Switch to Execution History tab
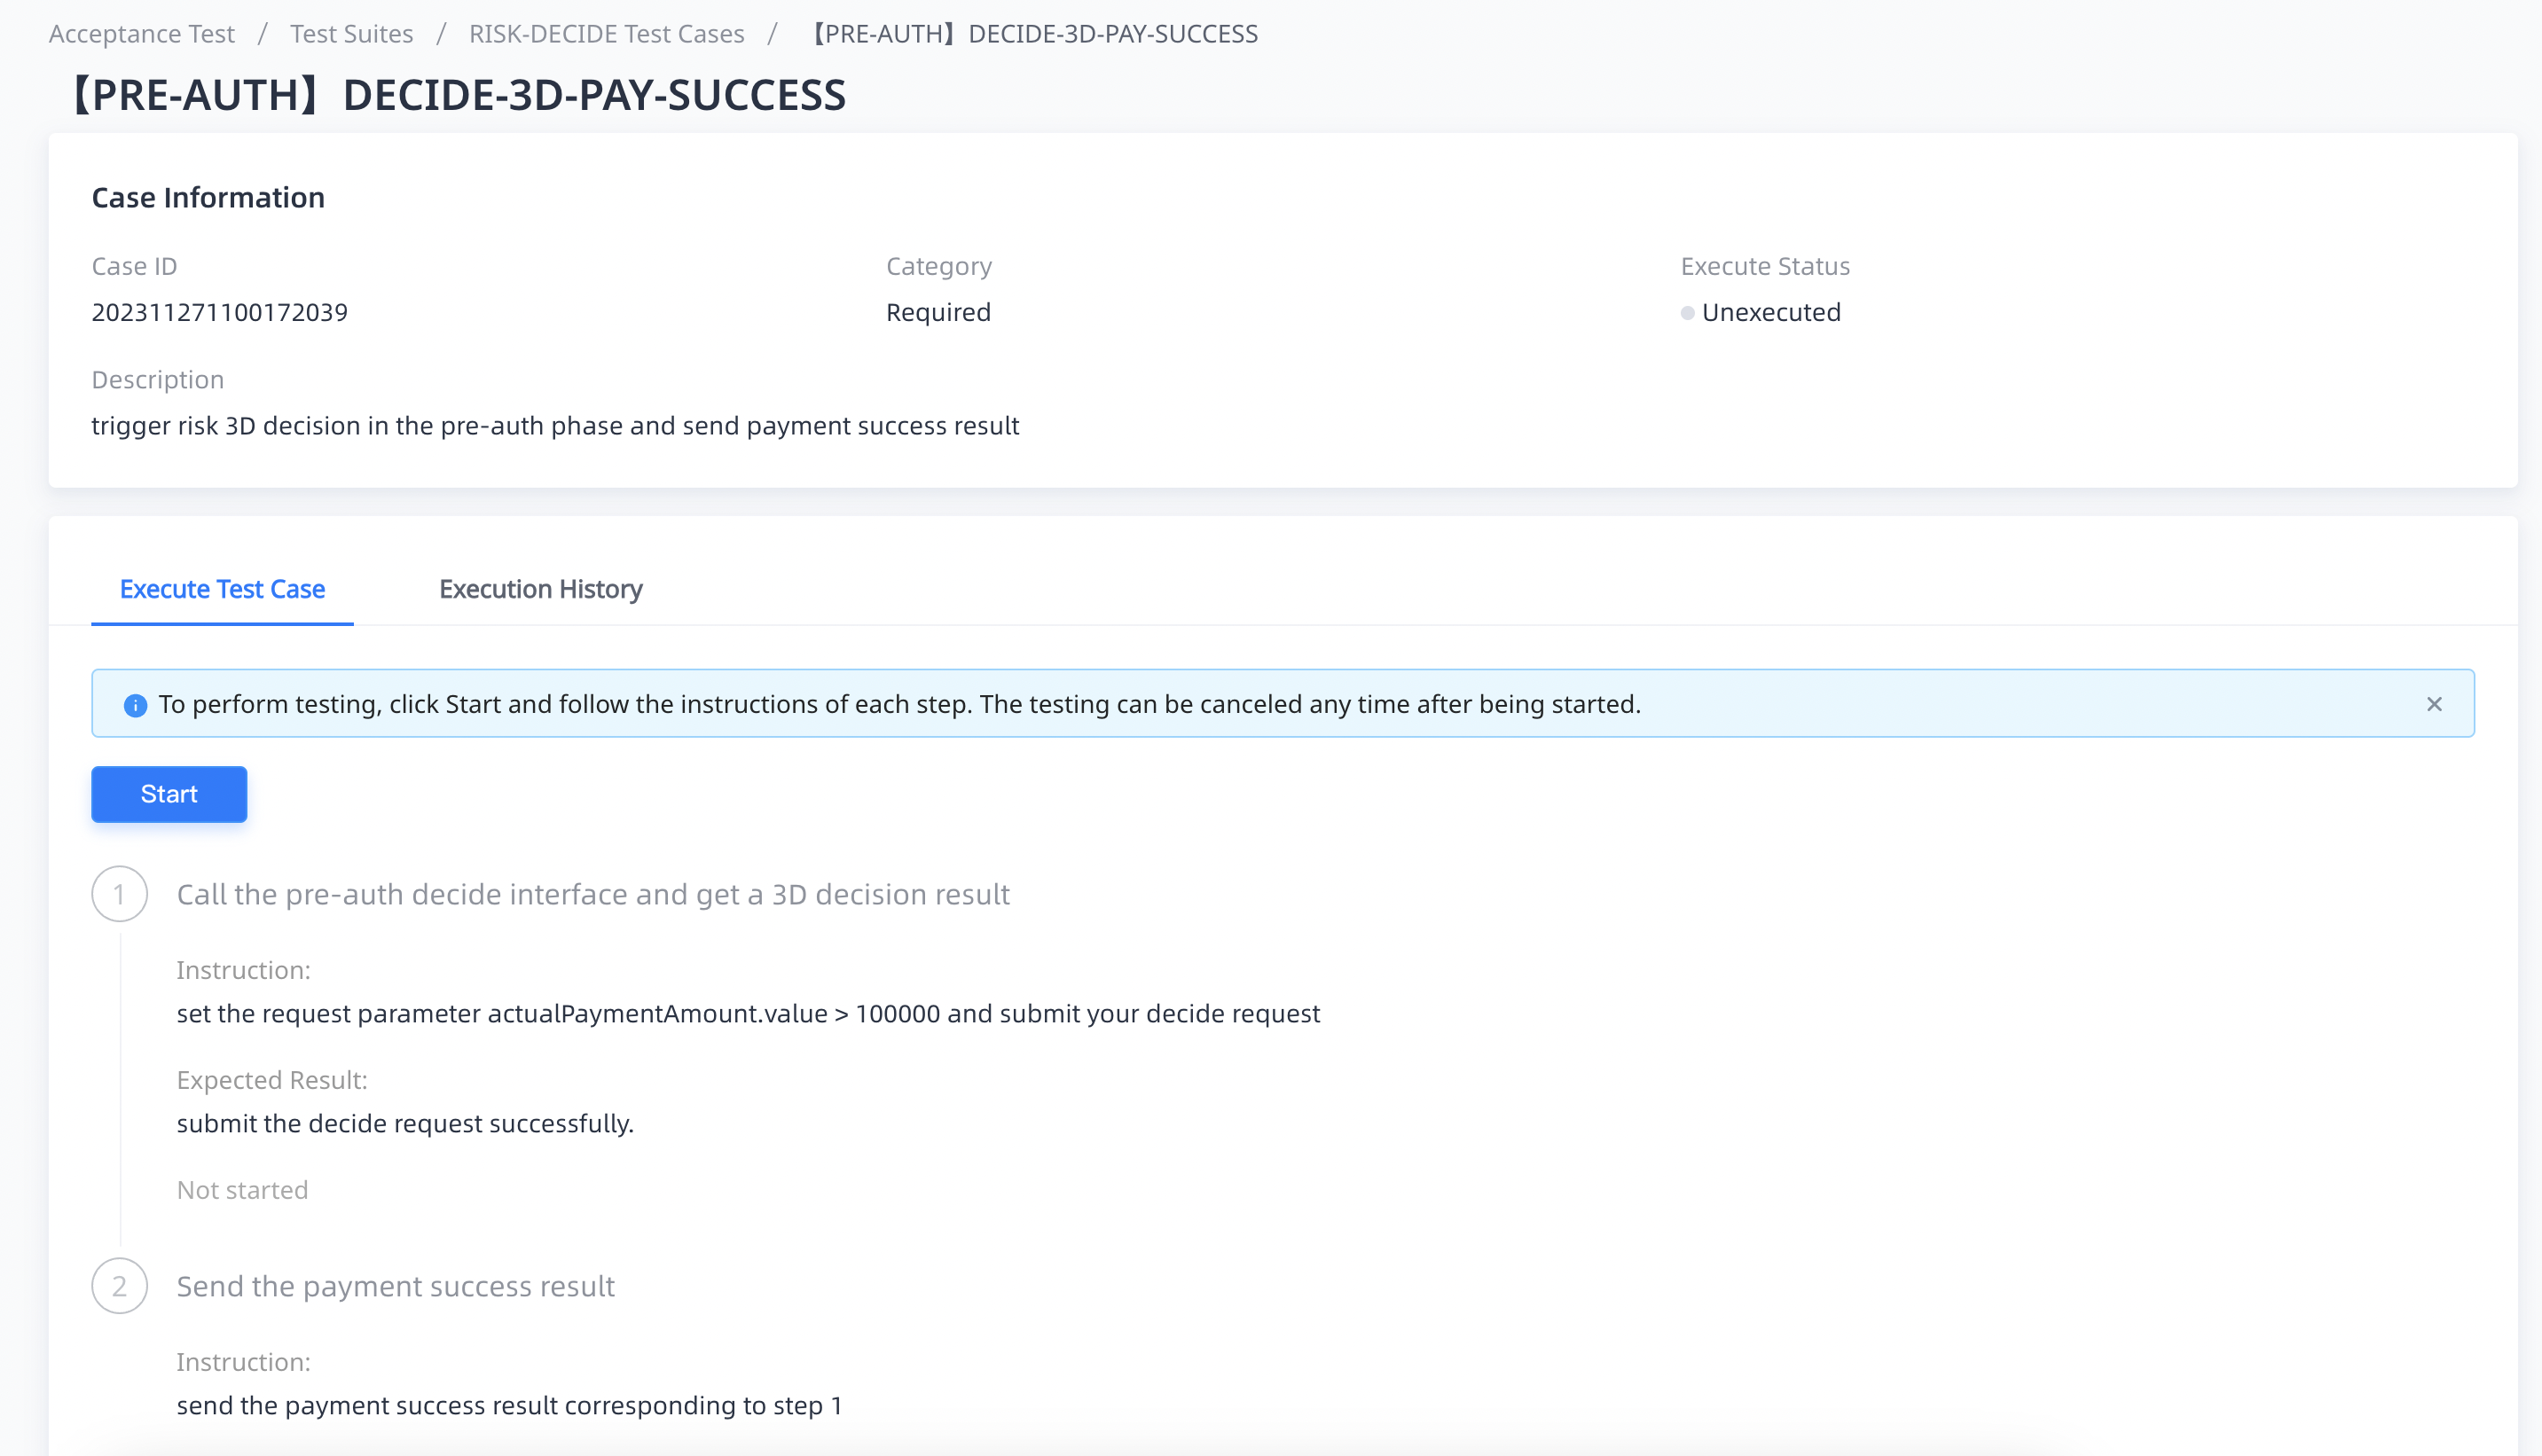 [x=540, y=589]
